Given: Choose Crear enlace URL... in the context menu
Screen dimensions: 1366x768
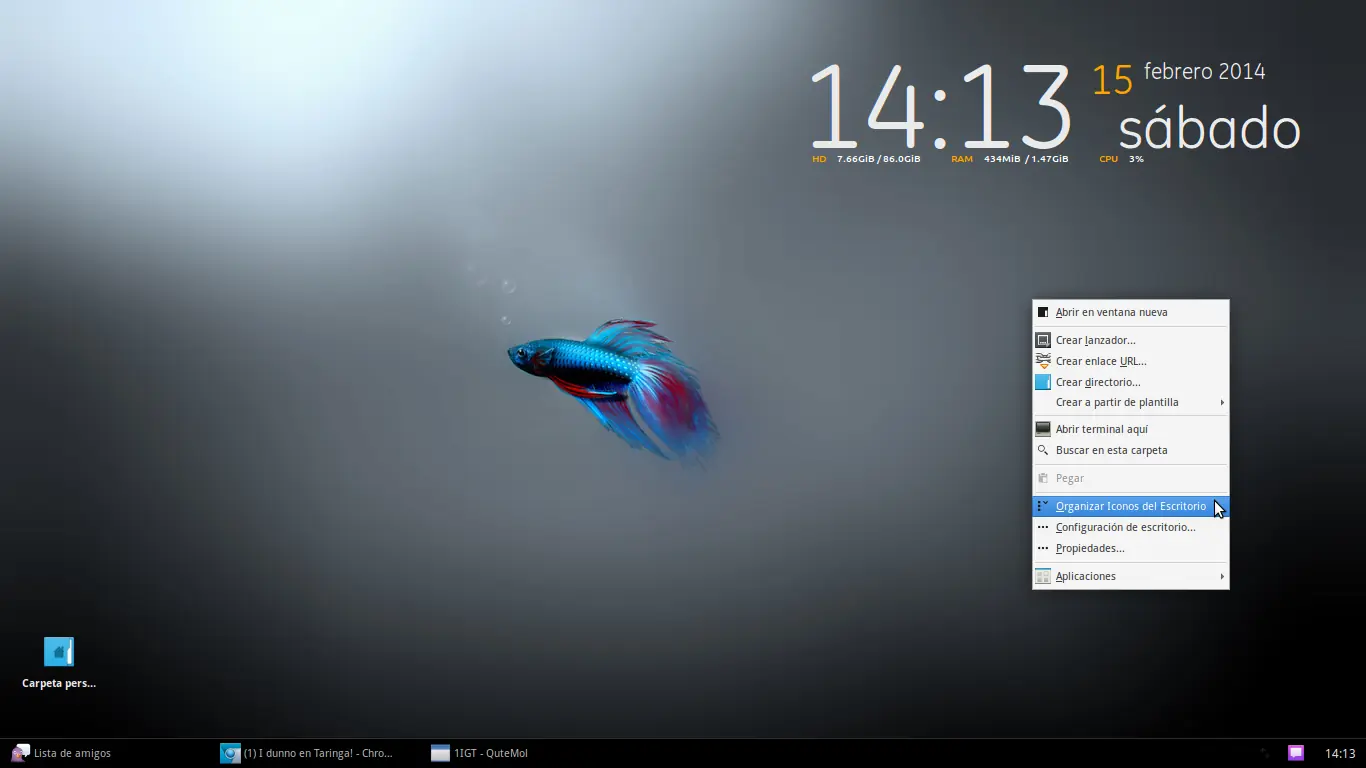Looking at the screenshot, I should [1130, 361].
